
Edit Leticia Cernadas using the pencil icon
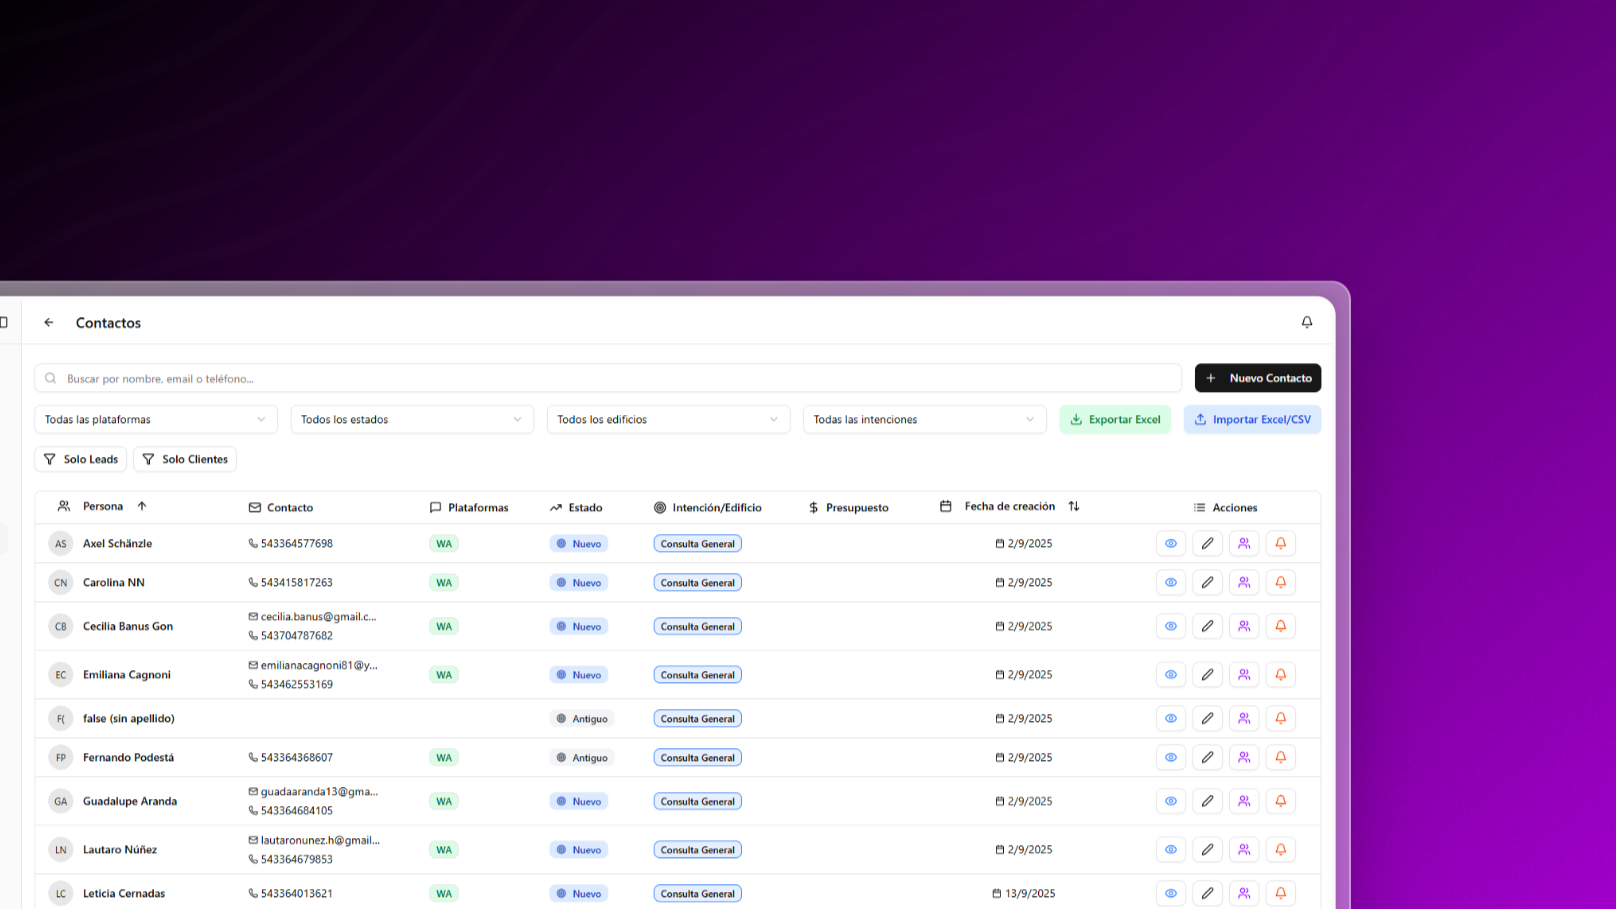pyautogui.click(x=1207, y=893)
